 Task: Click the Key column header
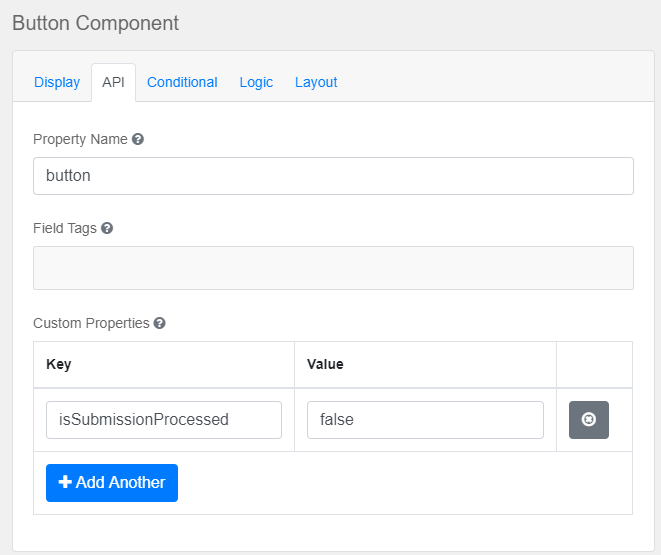[x=59, y=365]
